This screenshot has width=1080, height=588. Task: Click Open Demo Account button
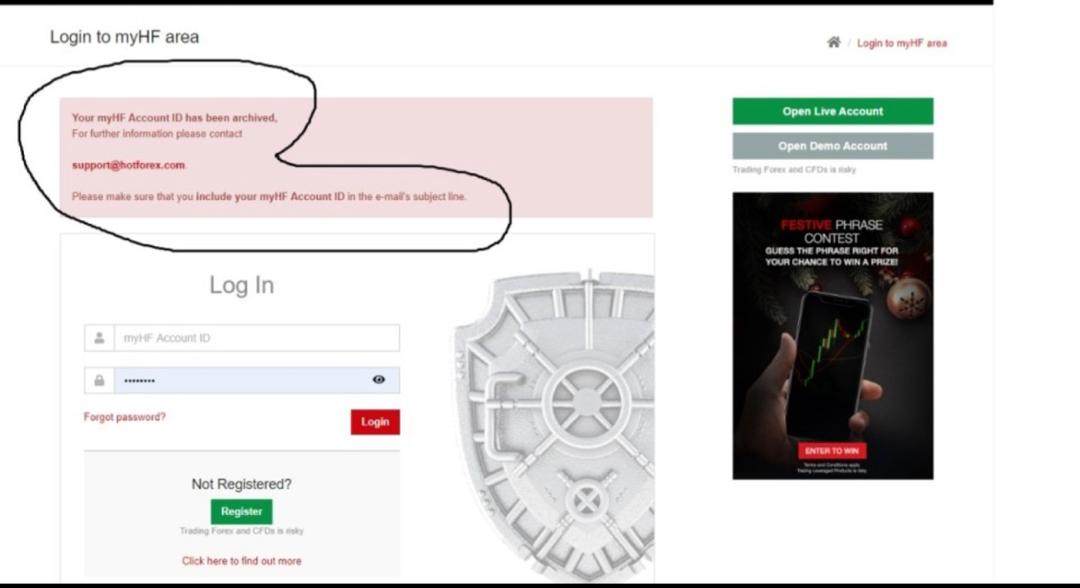(x=833, y=146)
